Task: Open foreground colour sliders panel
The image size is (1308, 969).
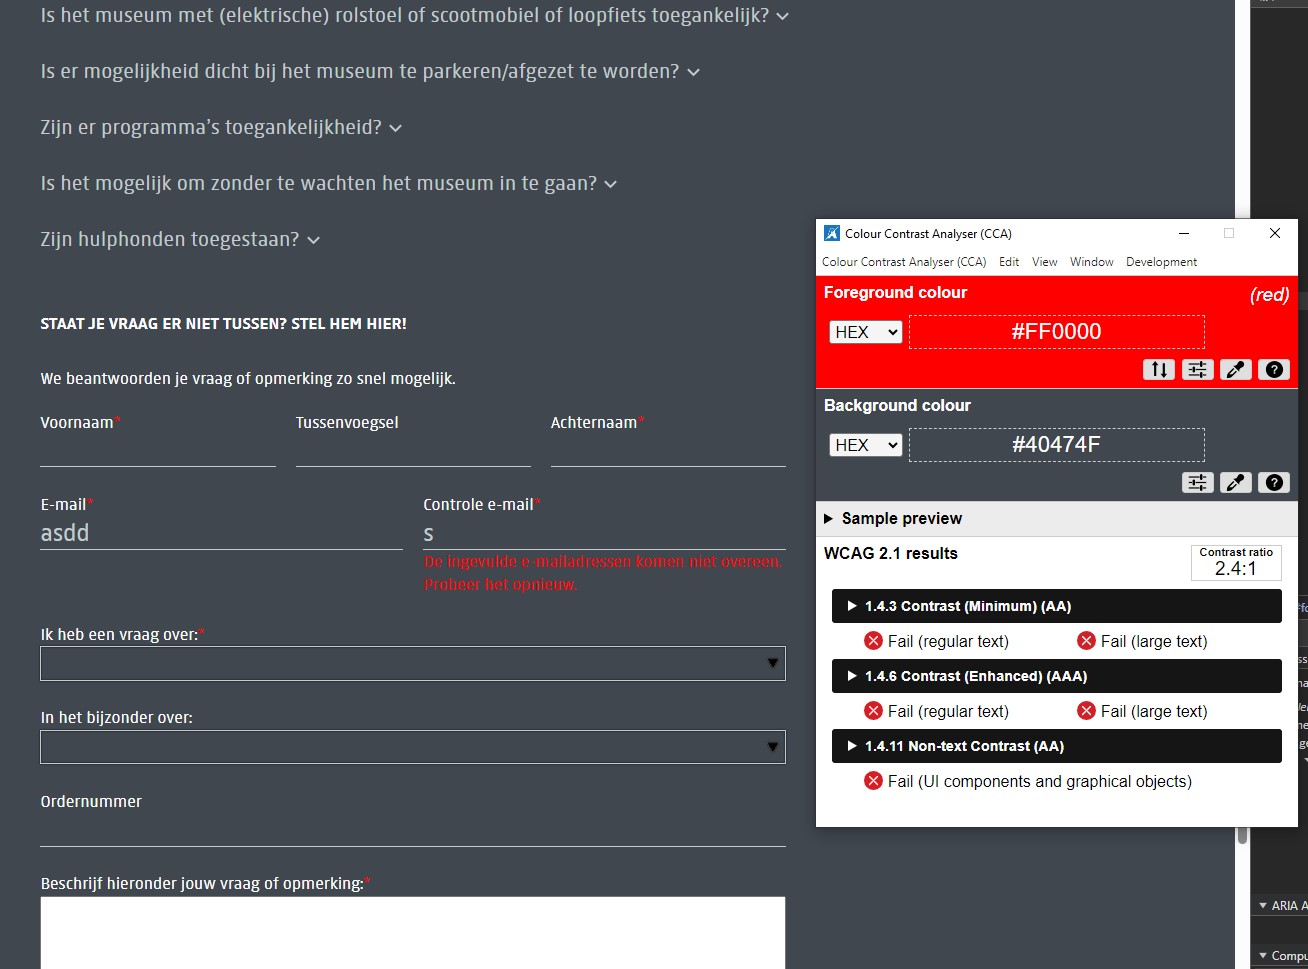Action: point(1197,370)
